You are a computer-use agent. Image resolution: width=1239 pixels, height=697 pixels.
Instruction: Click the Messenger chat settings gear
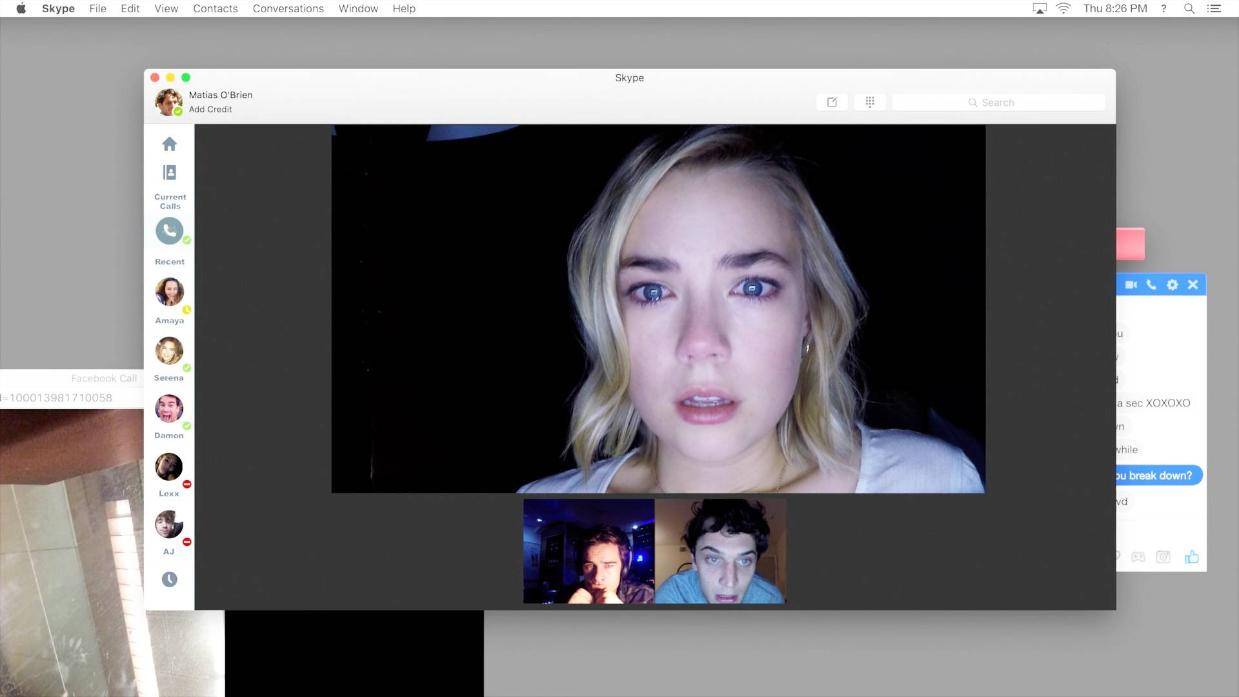pyautogui.click(x=1172, y=285)
